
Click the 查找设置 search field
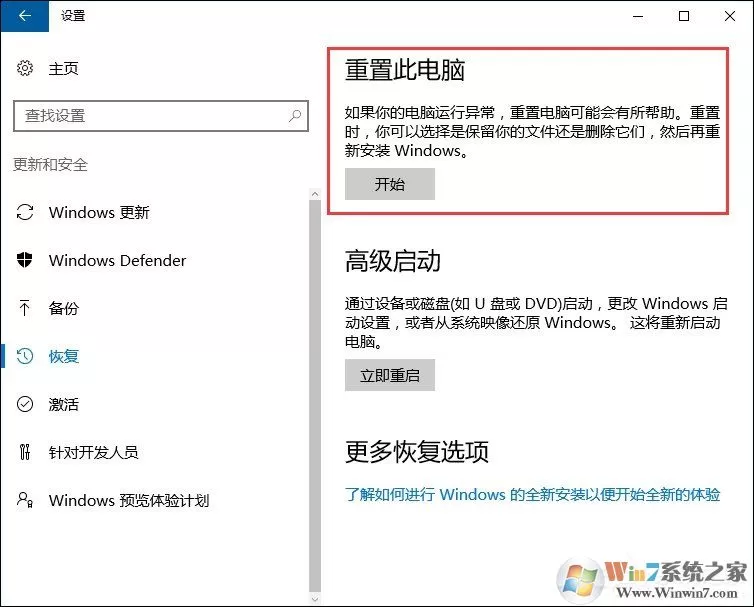[161, 115]
